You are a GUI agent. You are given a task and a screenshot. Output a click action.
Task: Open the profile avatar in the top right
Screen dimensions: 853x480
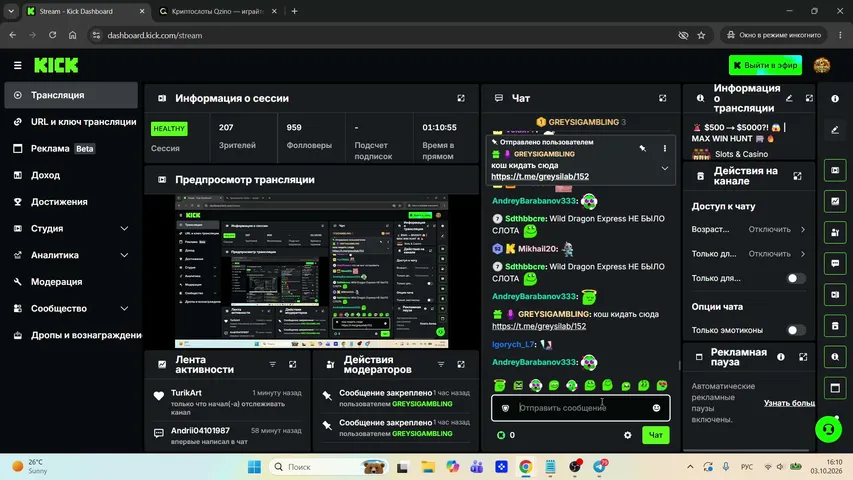(x=821, y=65)
